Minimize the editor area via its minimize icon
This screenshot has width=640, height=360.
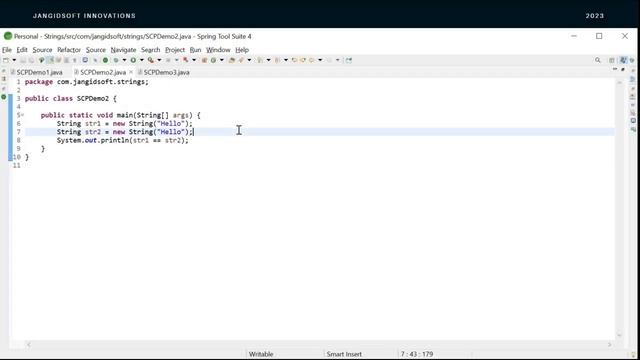pyautogui.click(x=615, y=70)
